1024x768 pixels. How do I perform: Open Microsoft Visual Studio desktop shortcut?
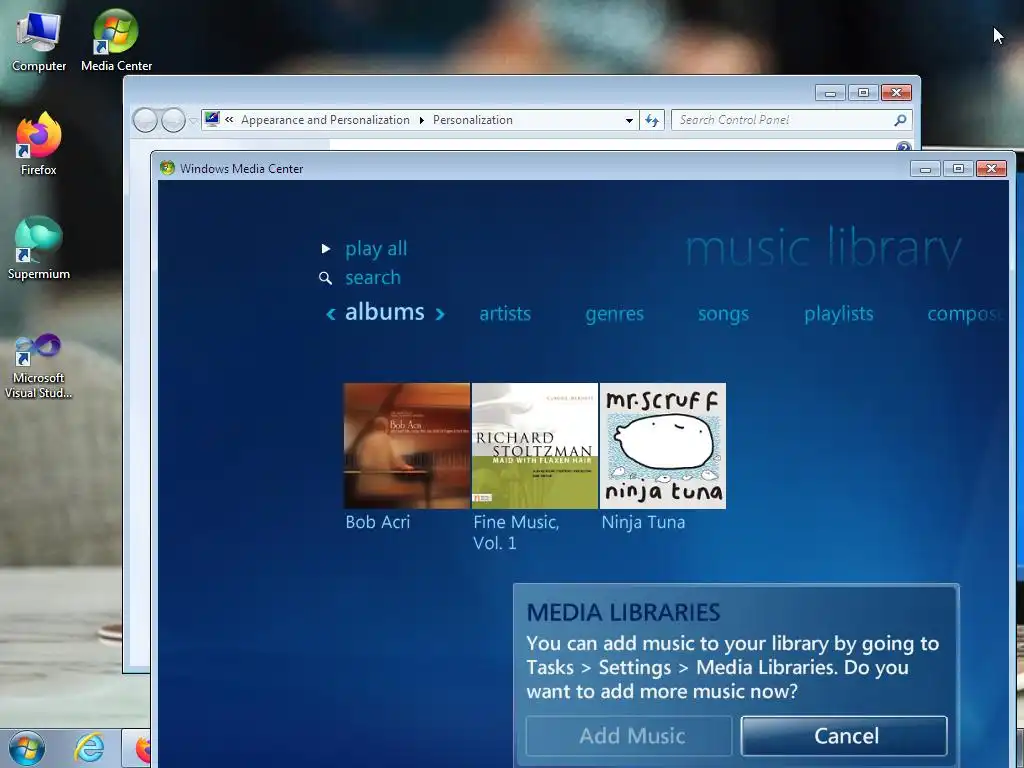click(x=39, y=366)
